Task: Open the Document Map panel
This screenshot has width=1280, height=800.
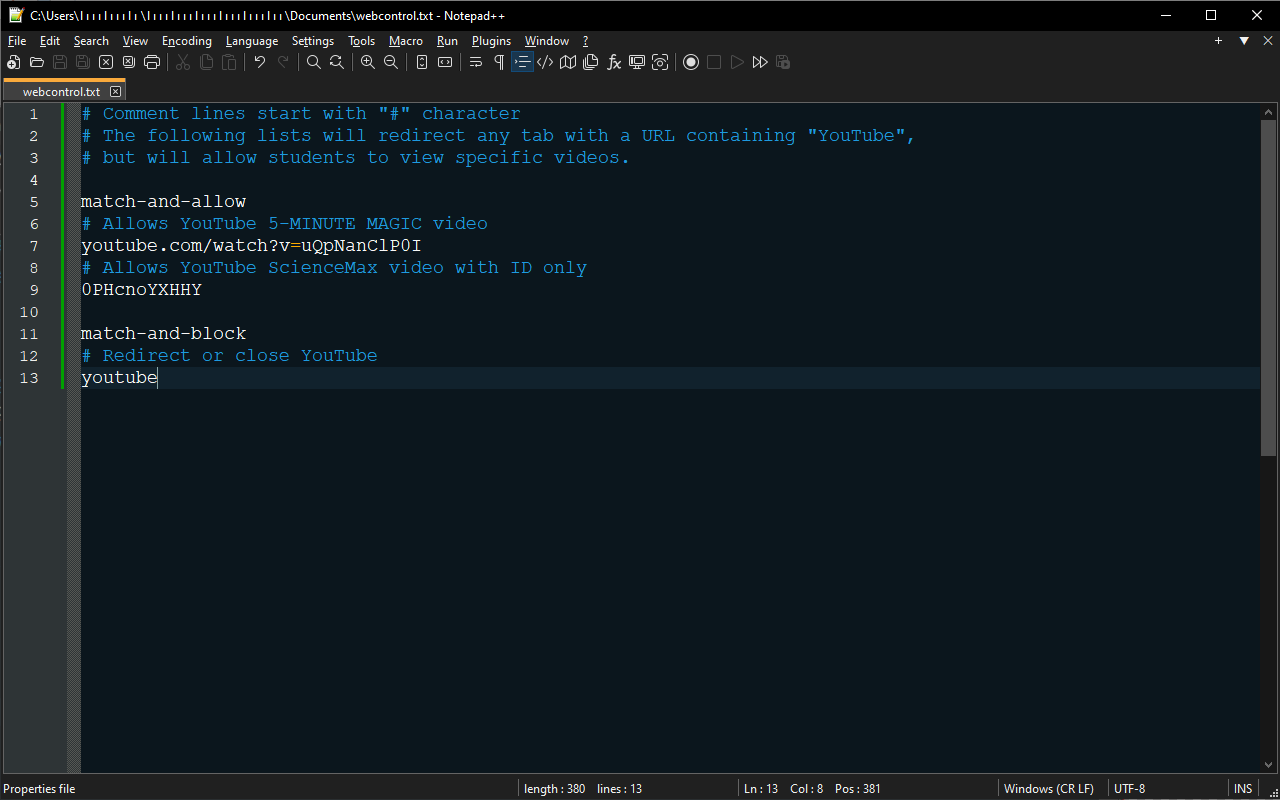Action: pyautogui.click(x=568, y=62)
